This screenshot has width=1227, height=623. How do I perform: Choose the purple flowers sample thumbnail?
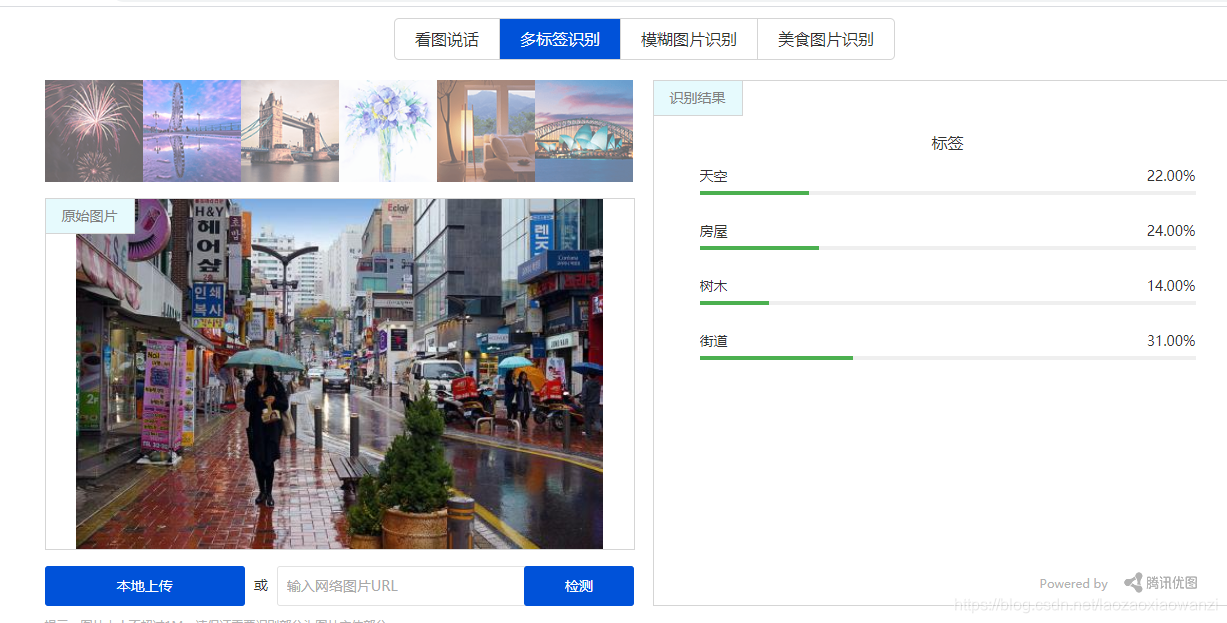click(x=388, y=131)
